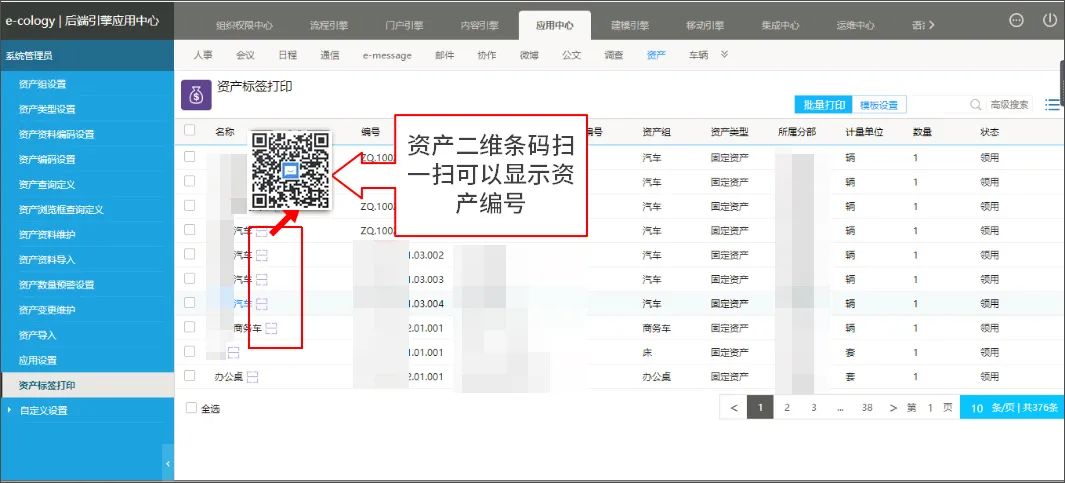Screen dimensions: 1065x483
Task: Open 人事 module menu
Action: pyautogui.click(x=202, y=55)
